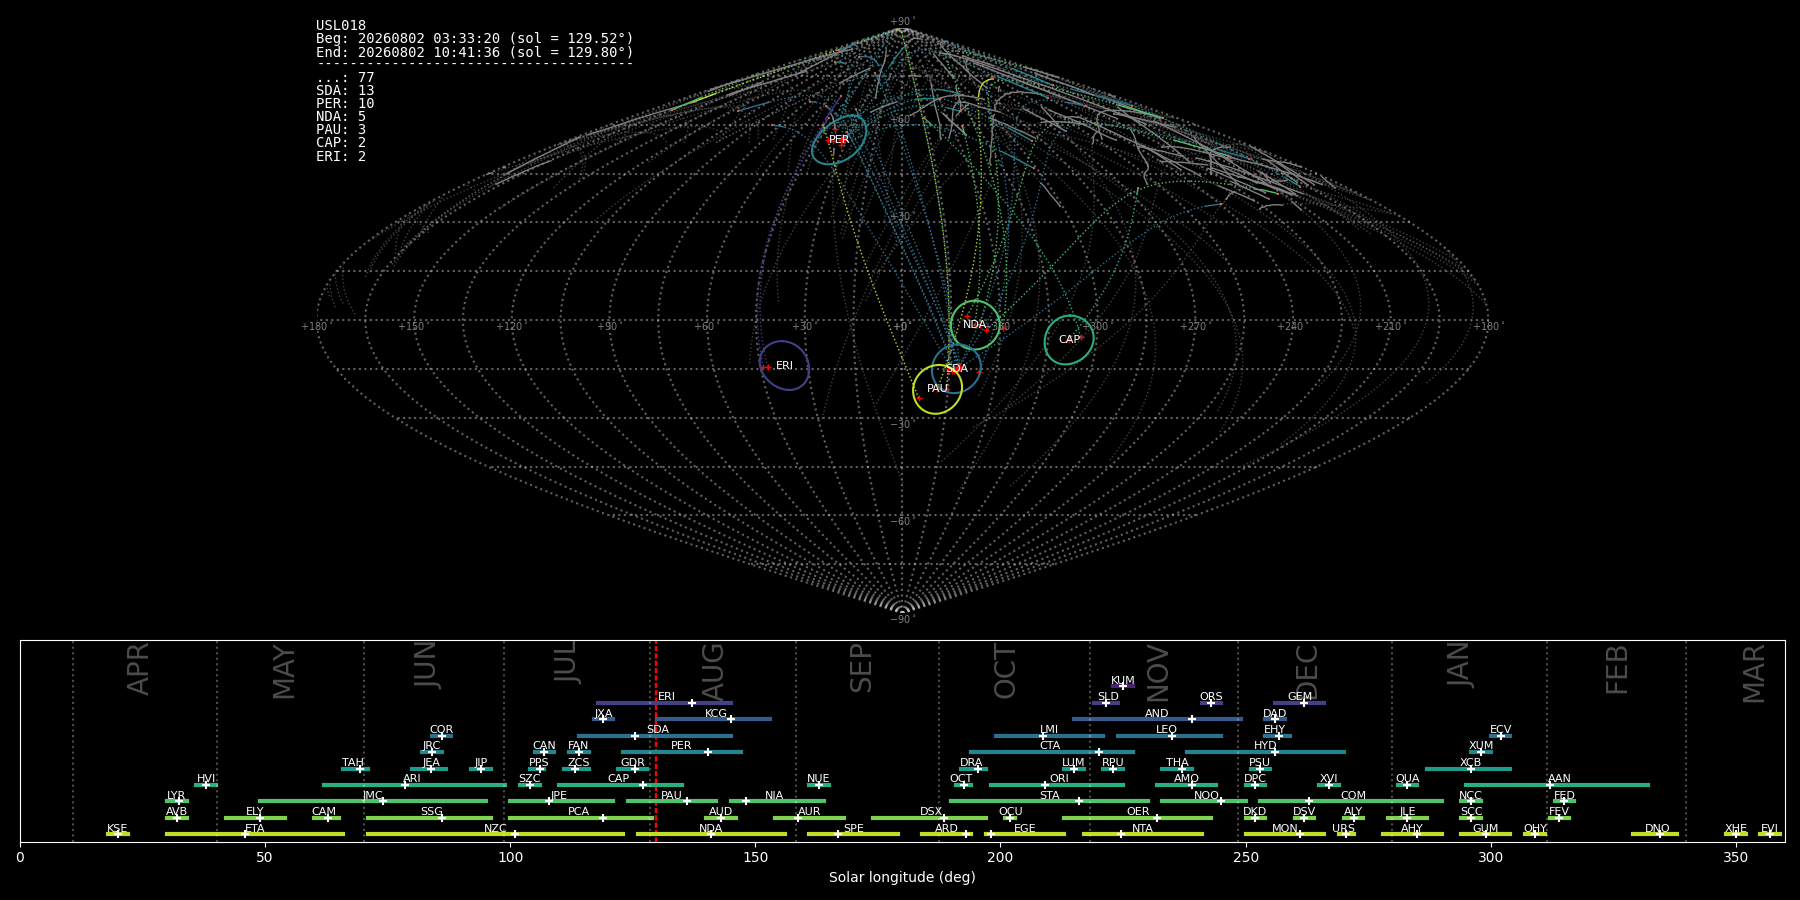This screenshot has height=900, width=1800.
Task: Select the GEM shower bar in the timeline
Action: pos(1299,703)
